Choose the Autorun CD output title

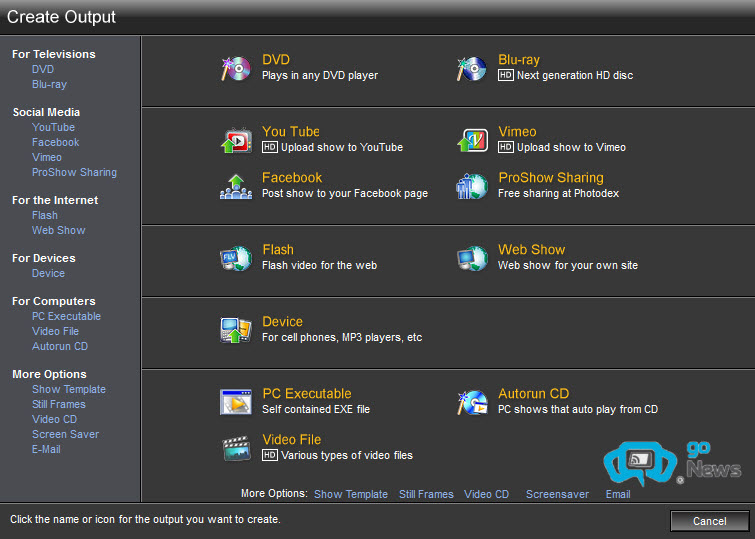point(534,394)
